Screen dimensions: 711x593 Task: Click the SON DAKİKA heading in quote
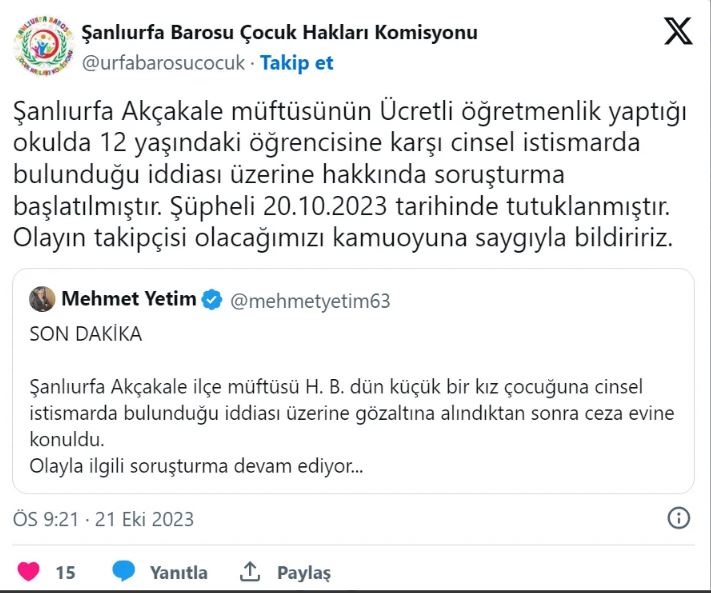pyautogui.click(x=86, y=335)
